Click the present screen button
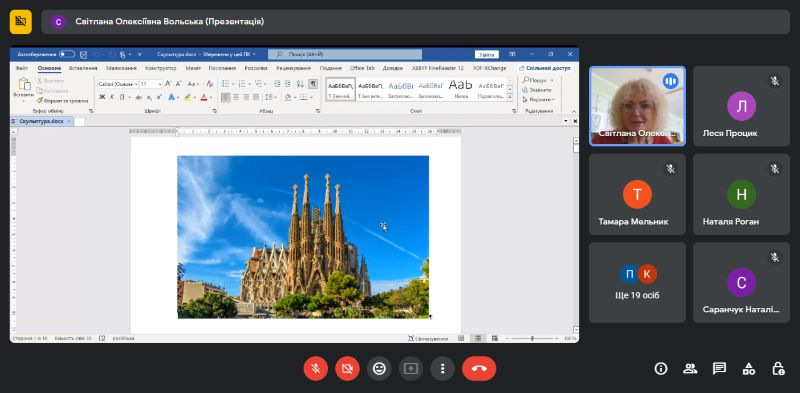The image size is (800, 393). [411, 369]
